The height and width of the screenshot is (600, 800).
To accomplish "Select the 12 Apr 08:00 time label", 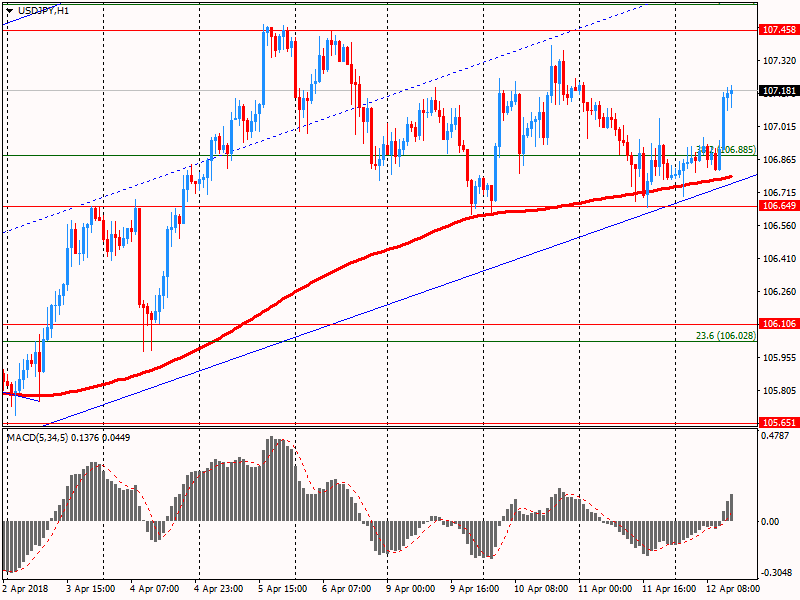I will coord(733,589).
